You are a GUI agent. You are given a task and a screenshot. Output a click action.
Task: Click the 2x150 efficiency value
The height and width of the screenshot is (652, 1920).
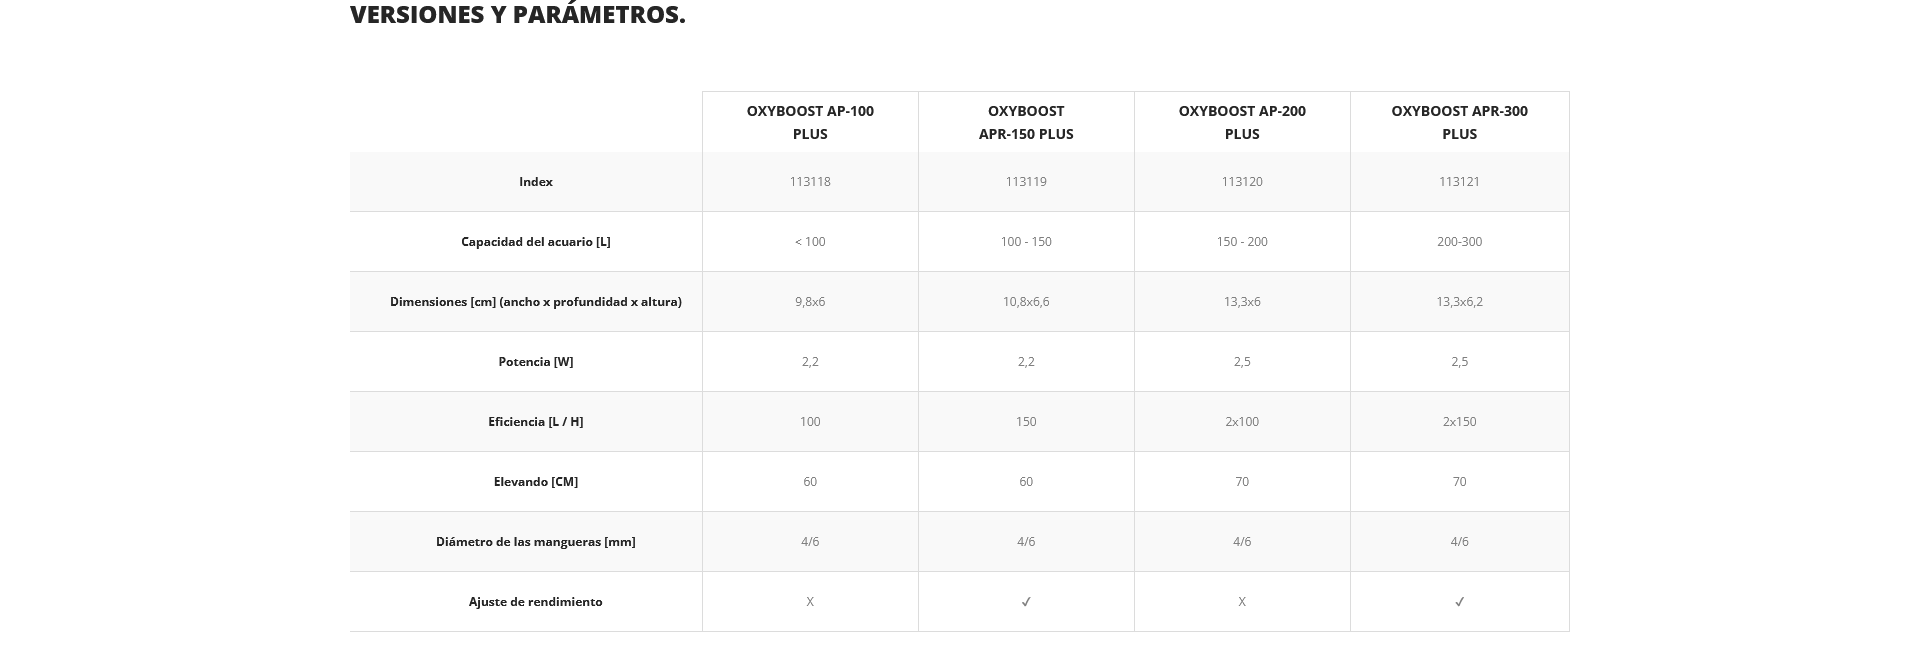point(1459,422)
